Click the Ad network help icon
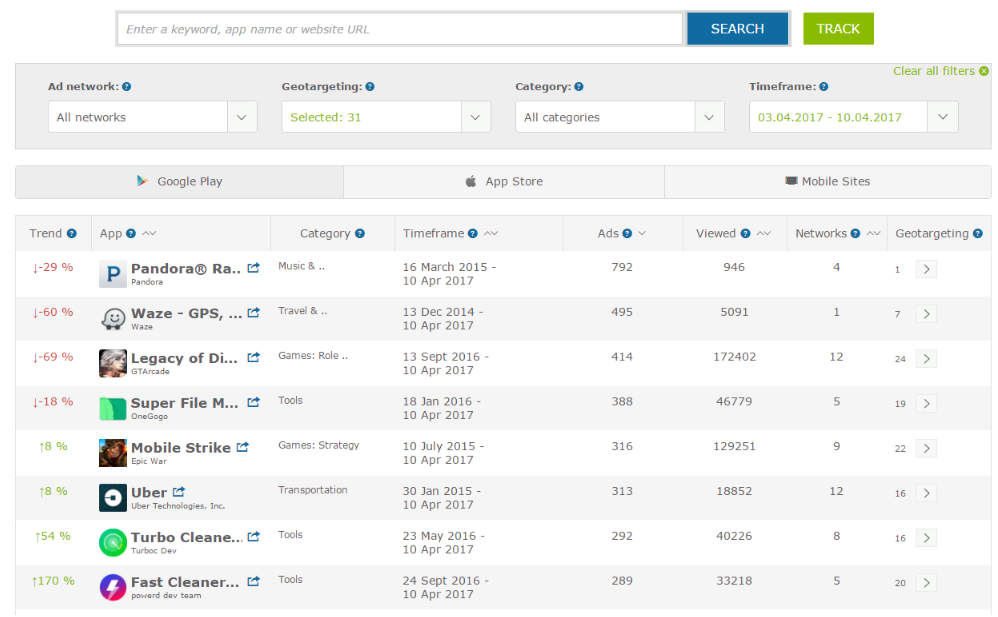Viewport: 998px width, 617px height. (x=127, y=87)
